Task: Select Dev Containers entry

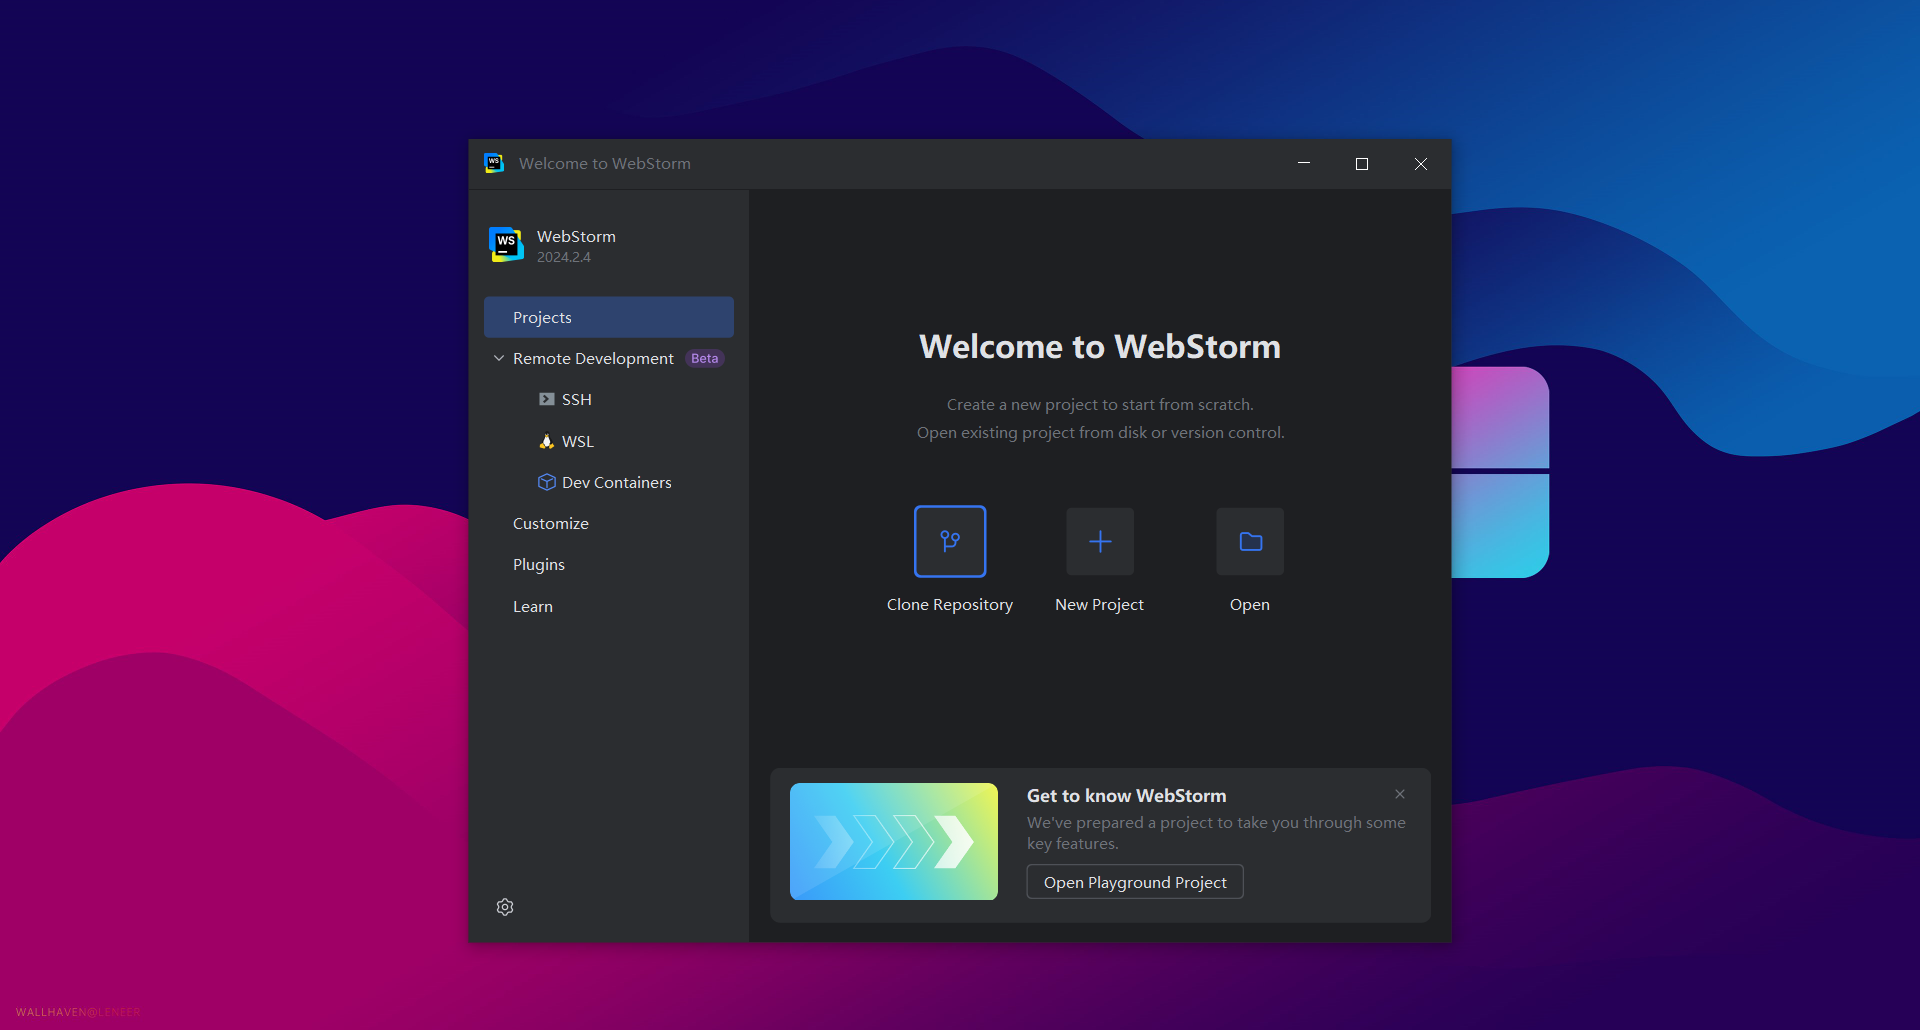Action: 609,482
